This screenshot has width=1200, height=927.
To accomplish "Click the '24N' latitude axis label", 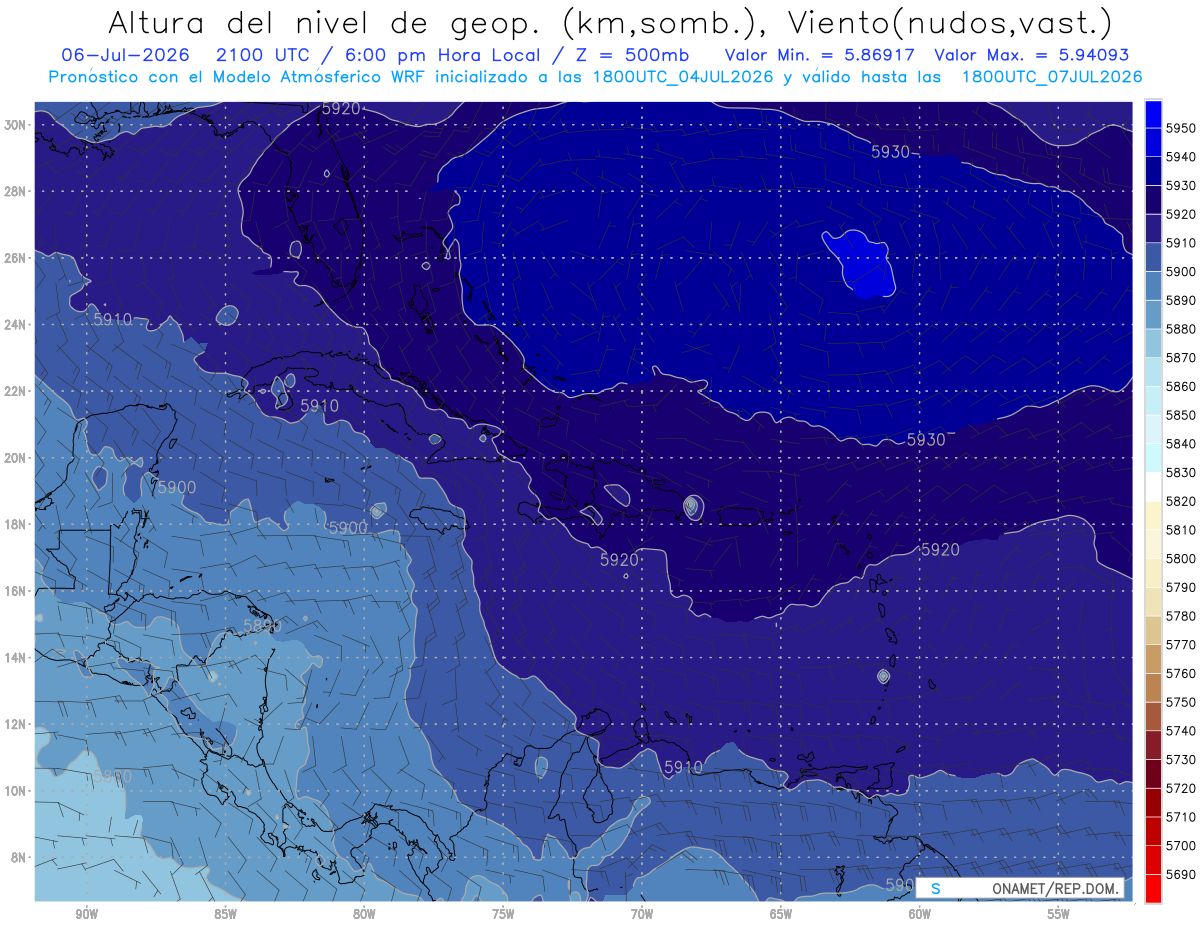I will click(15, 324).
